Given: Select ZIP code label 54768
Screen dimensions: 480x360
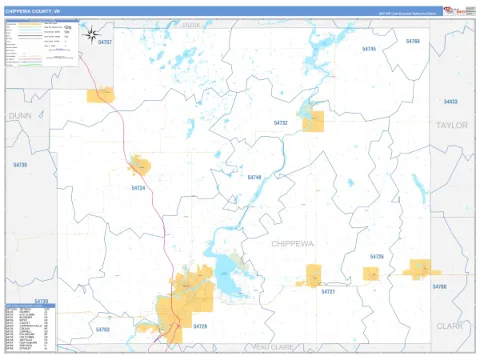Looking at the screenshot, I should click(x=439, y=287).
